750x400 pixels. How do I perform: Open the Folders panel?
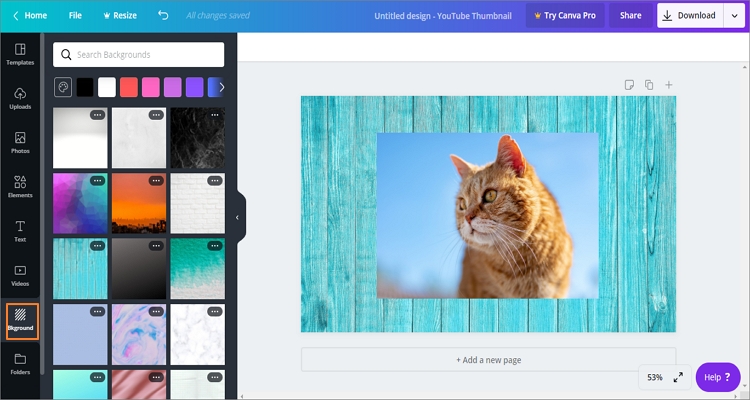click(20, 364)
